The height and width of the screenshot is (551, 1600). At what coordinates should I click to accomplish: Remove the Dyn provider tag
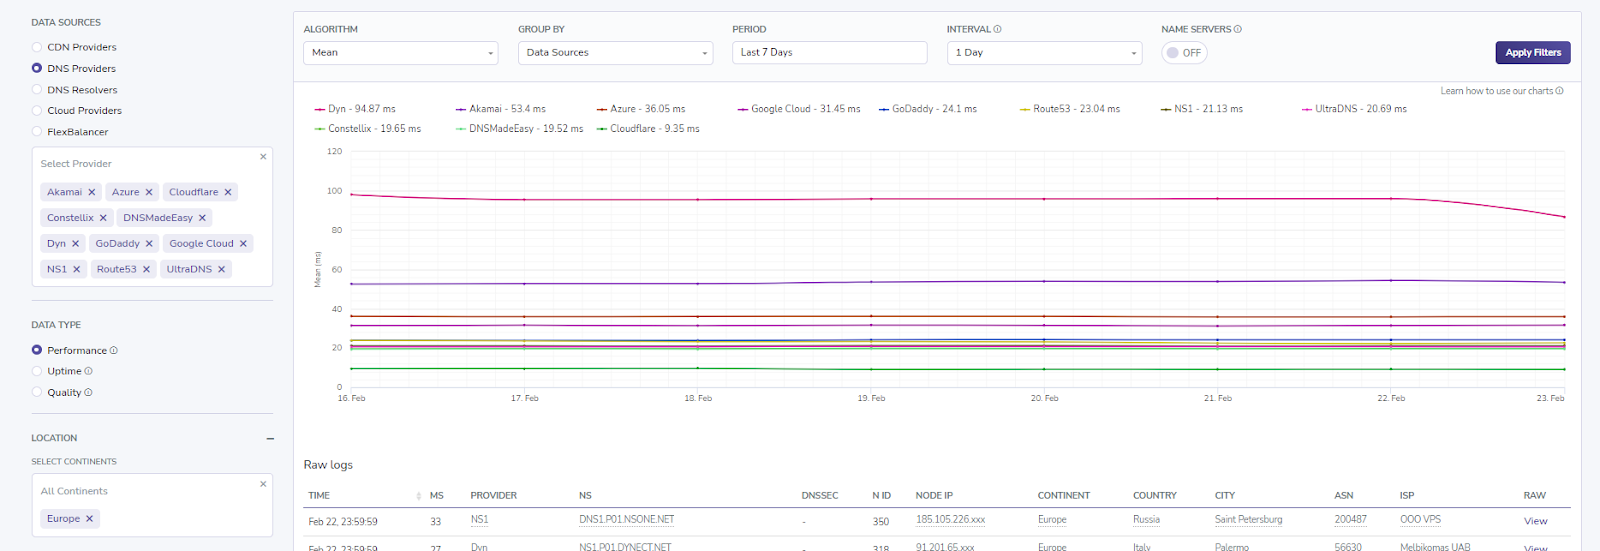(75, 244)
